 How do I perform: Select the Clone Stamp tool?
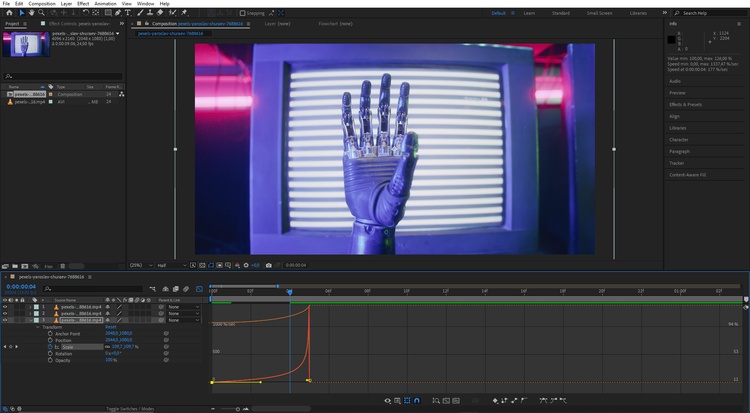click(150, 13)
